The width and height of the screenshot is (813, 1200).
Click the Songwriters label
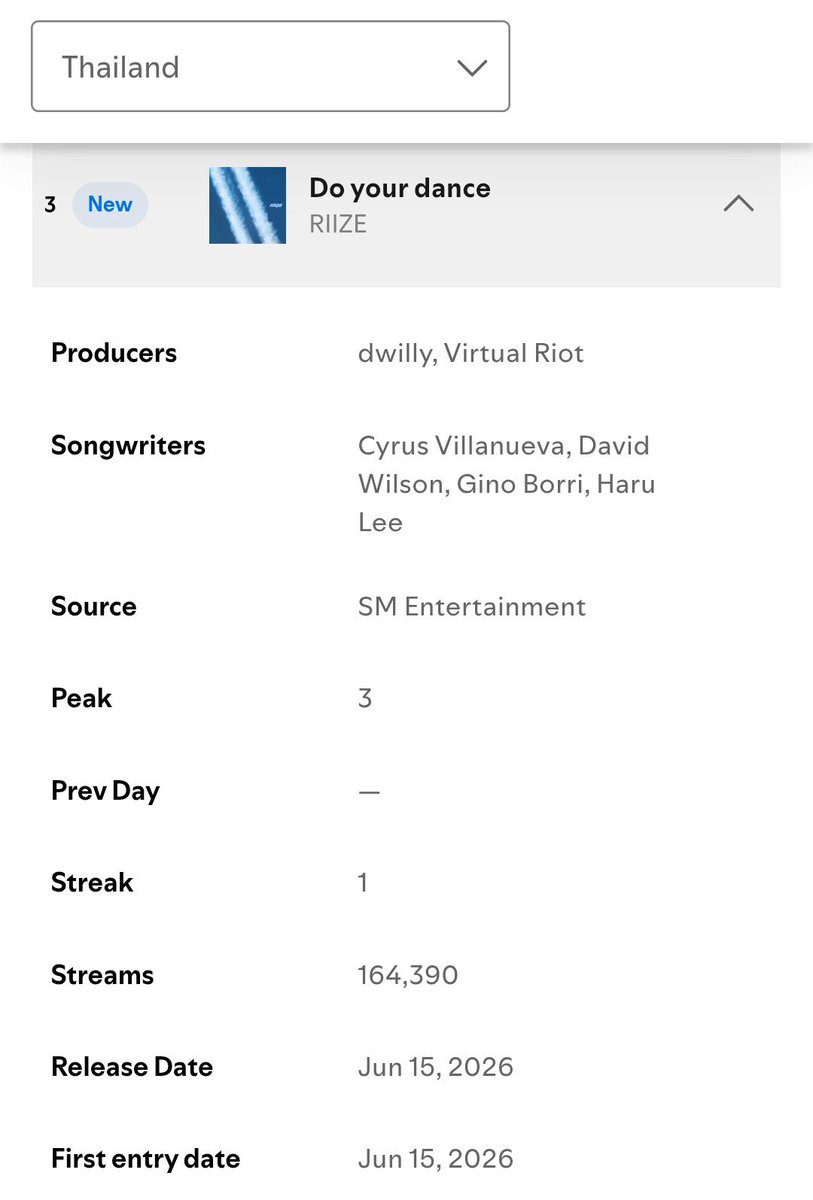pyautogui.click(x=128, y=445)
